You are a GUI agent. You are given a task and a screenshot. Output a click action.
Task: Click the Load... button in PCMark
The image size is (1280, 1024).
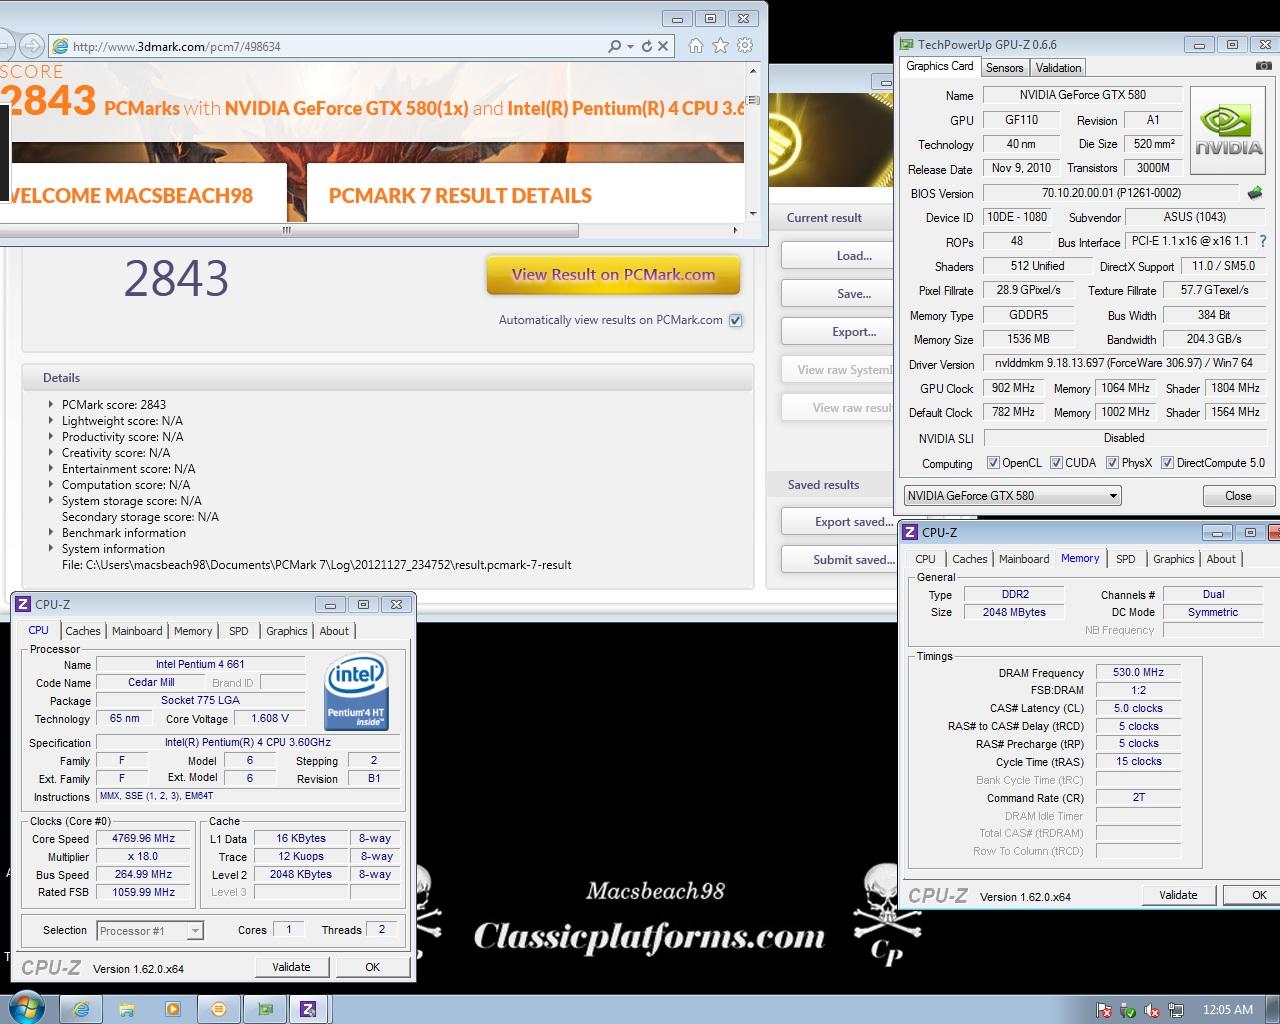coord(836,256)
